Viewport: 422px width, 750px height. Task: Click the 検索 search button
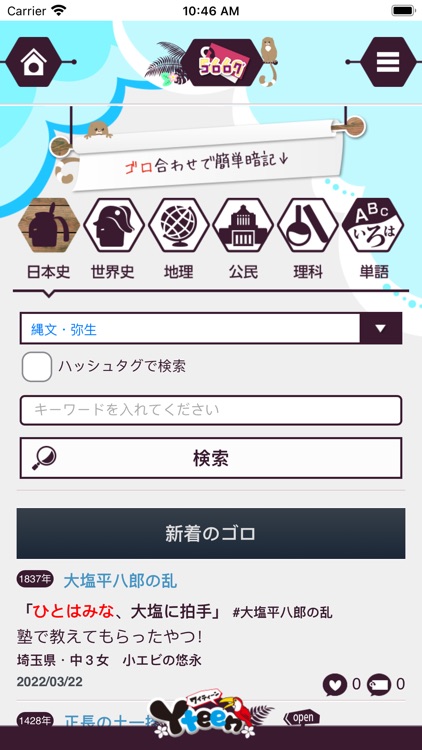(x=211, y=458)
